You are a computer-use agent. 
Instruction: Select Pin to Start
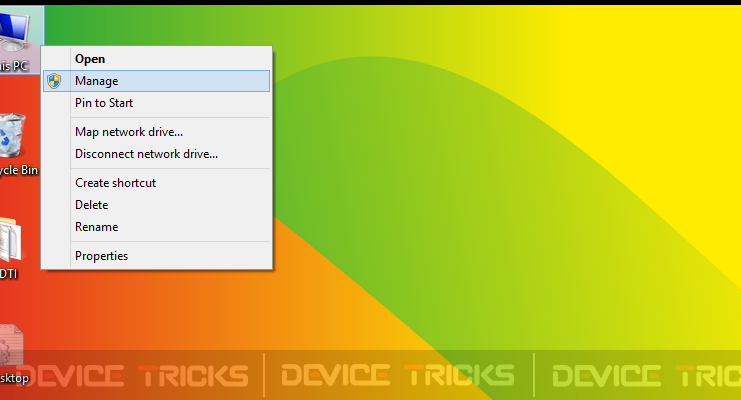coord(156,103)
